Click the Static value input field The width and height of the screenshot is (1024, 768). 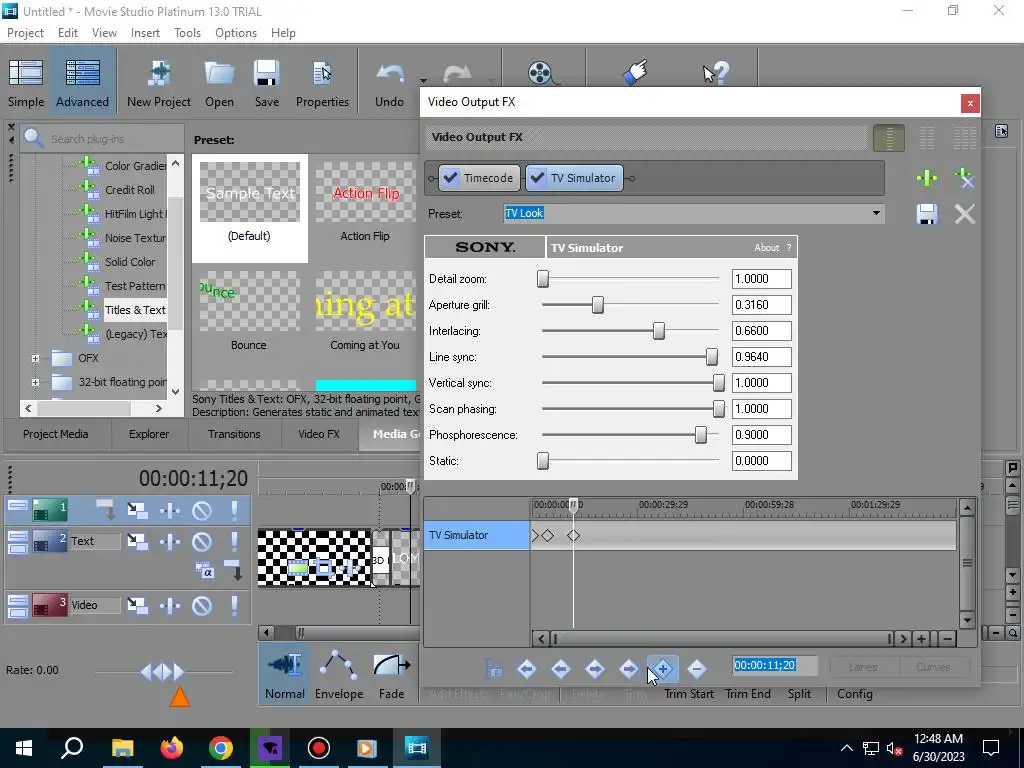coord(761,461)
